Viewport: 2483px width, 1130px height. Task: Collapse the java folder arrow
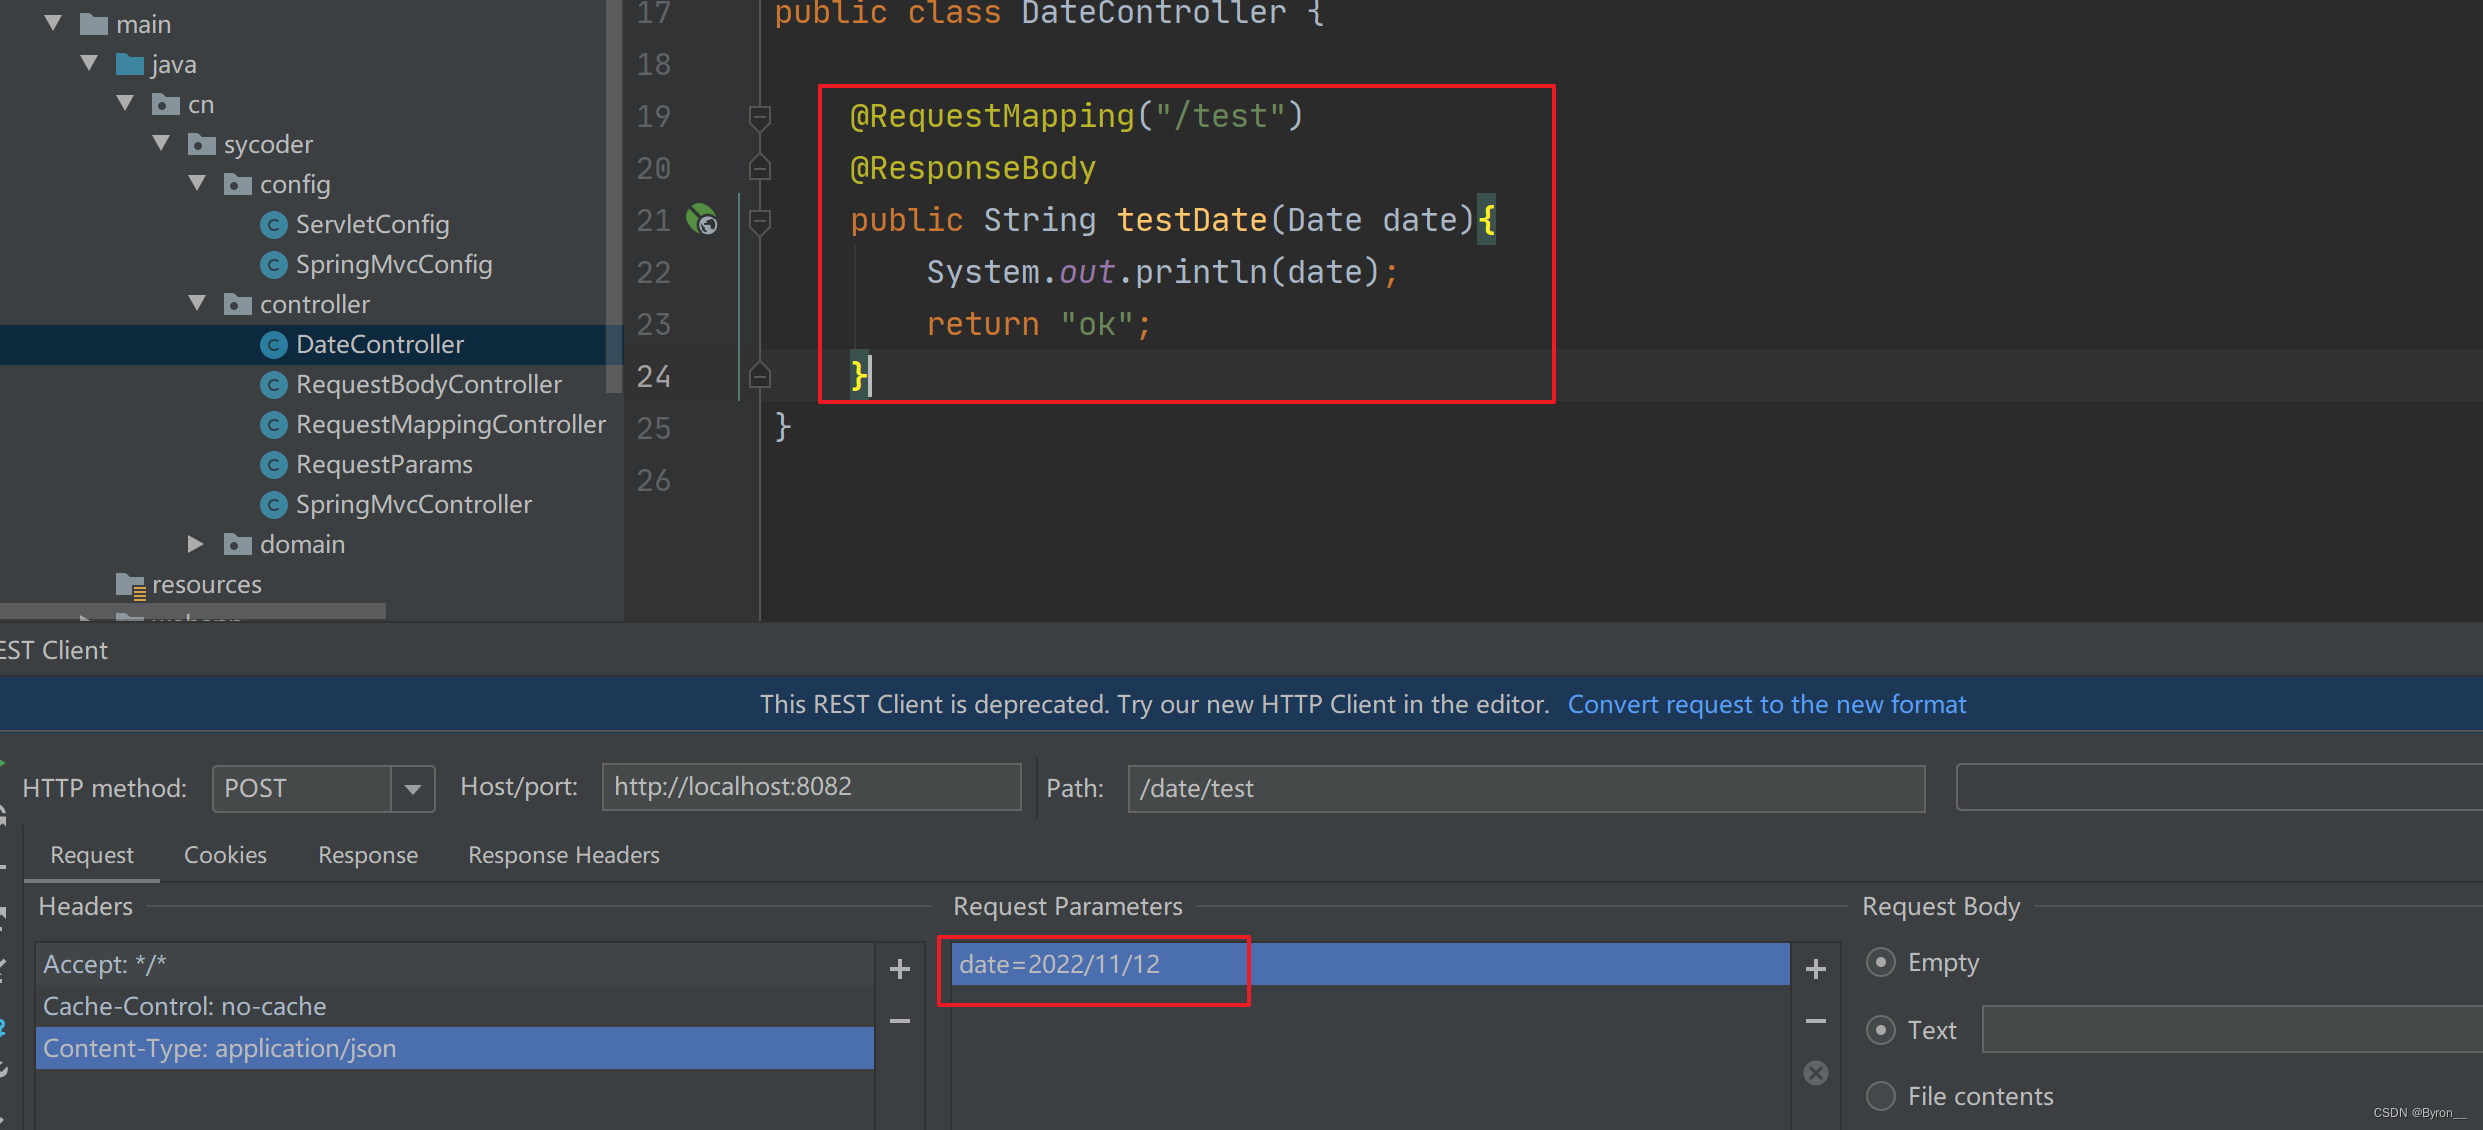(90, 63)
